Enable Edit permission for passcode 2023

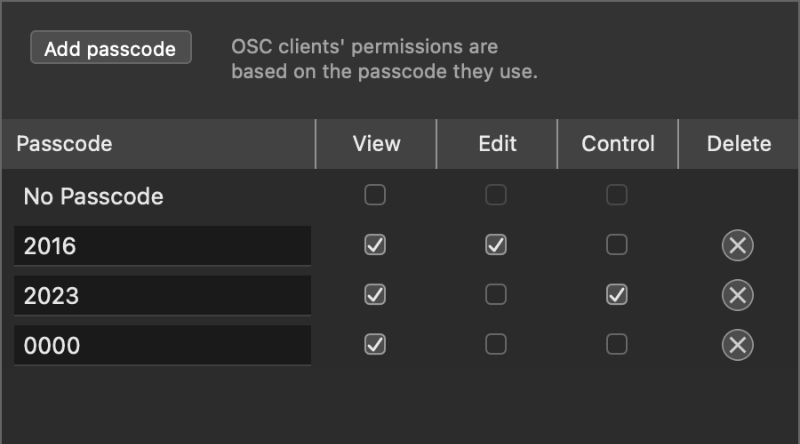coord(496,295)
